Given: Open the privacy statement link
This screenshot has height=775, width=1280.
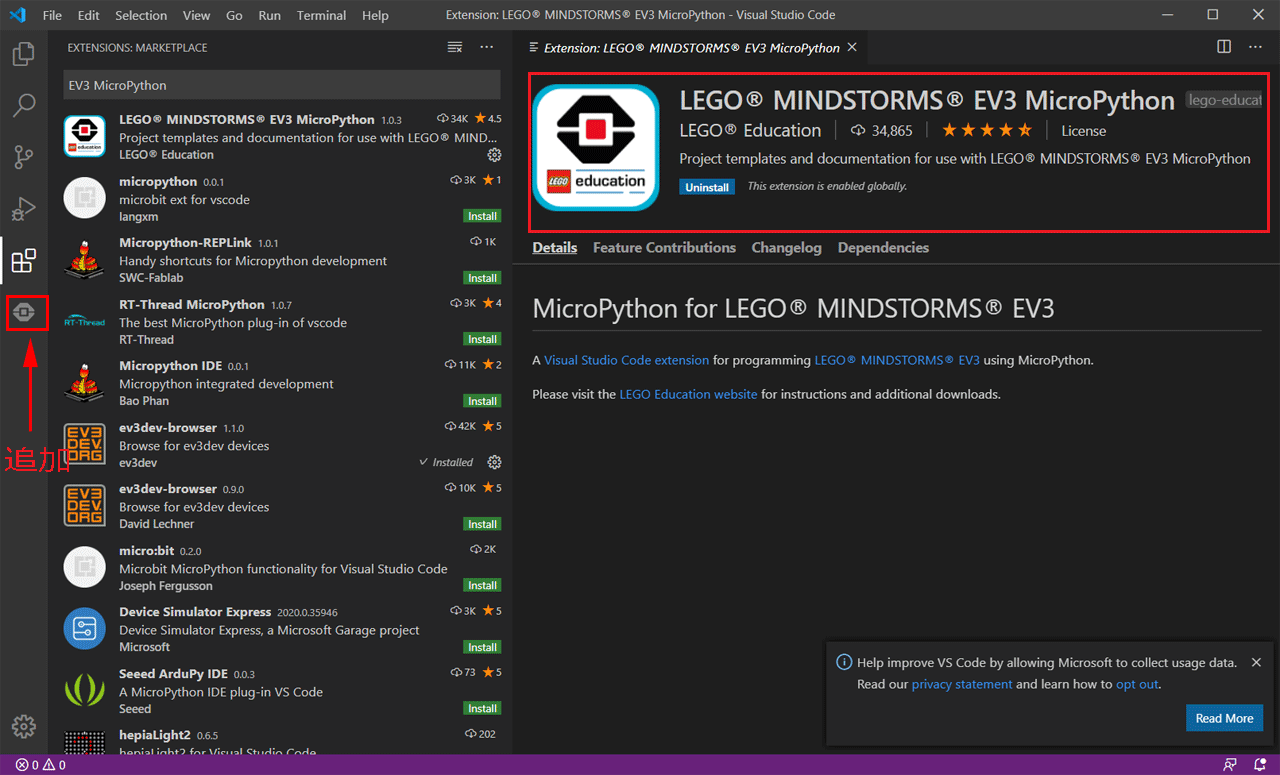Looking at the screenshot, I should click(962, 684).
